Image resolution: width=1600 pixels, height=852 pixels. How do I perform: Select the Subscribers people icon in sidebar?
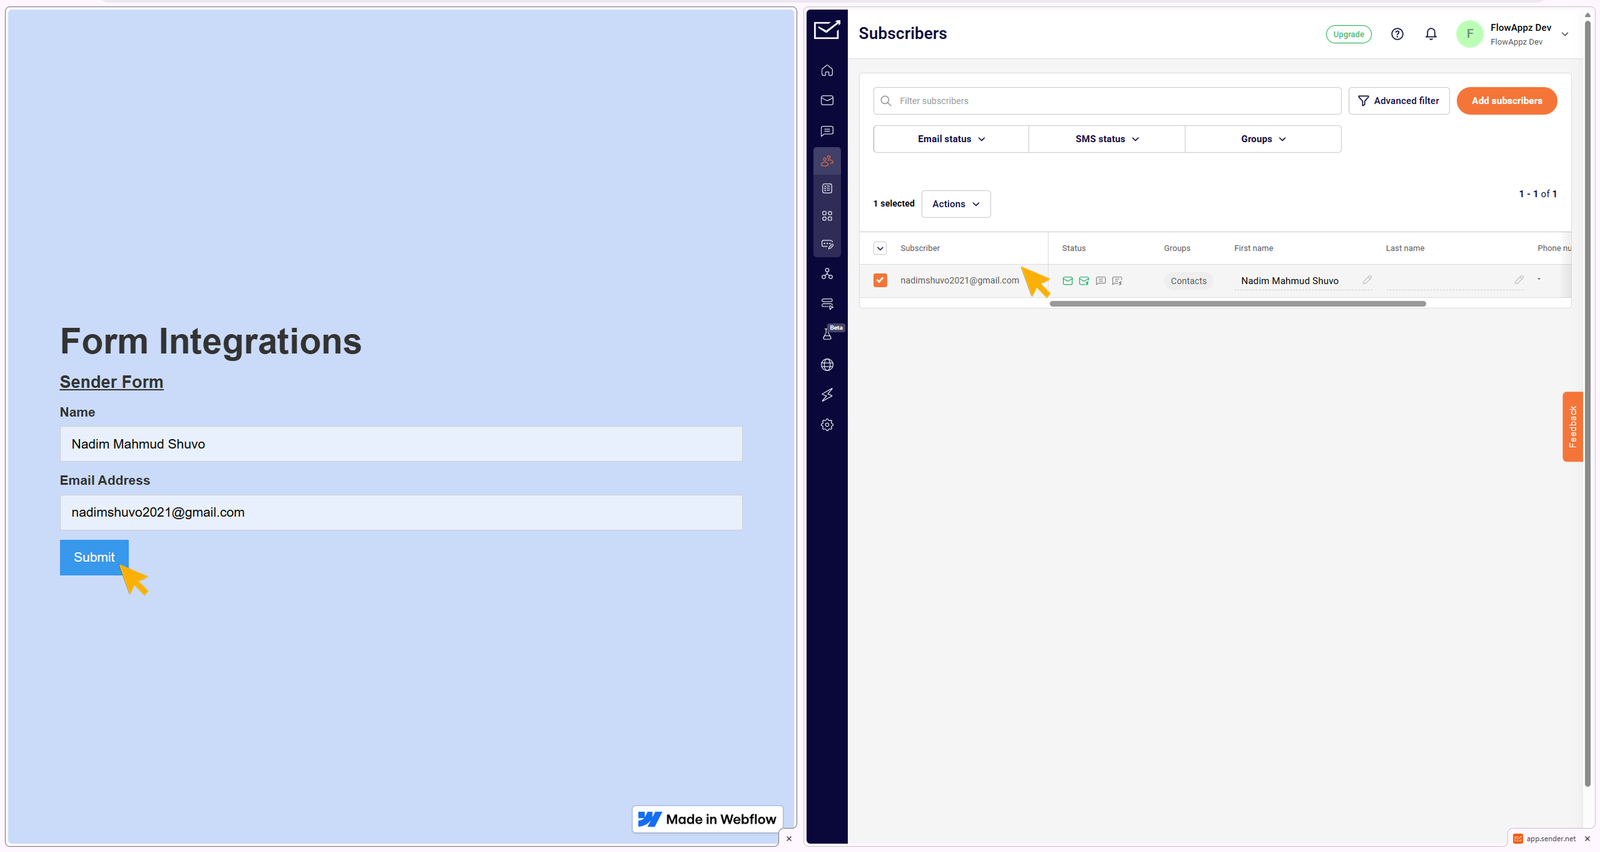tap(827, 160)
